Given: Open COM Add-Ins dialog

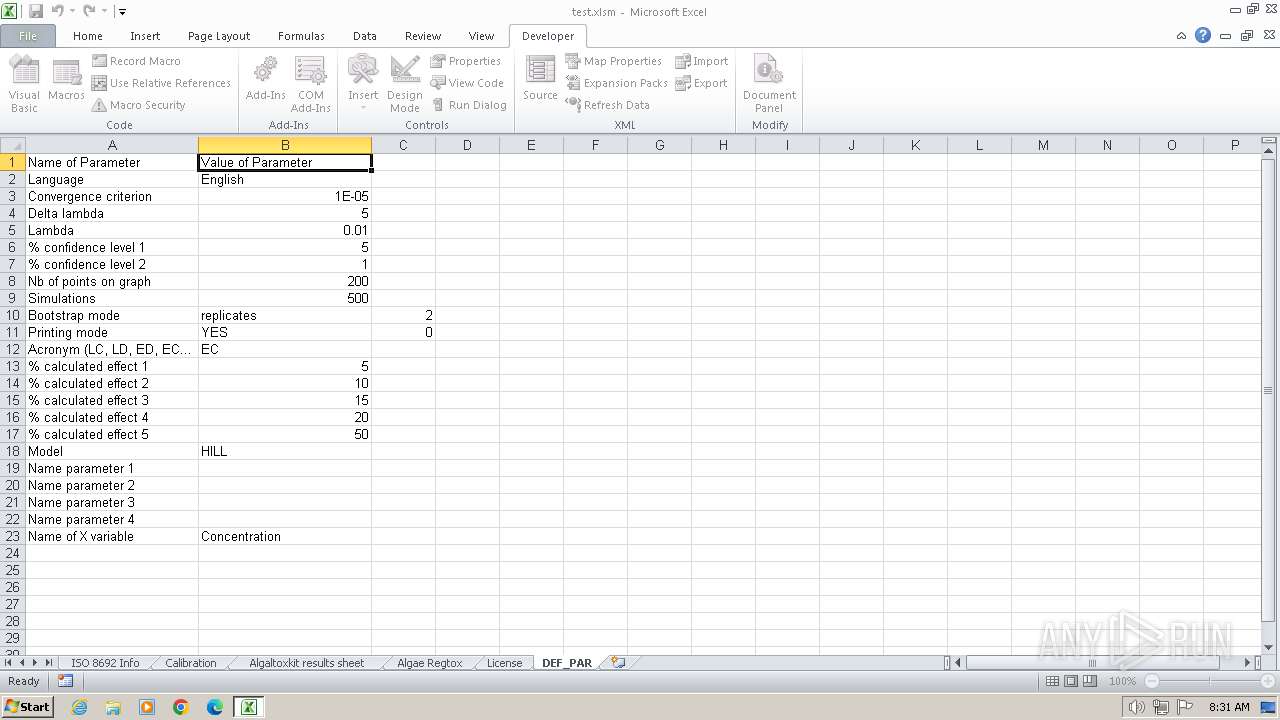Looking at the screenshot, I should pyautogui.click(x=310, y=85).
